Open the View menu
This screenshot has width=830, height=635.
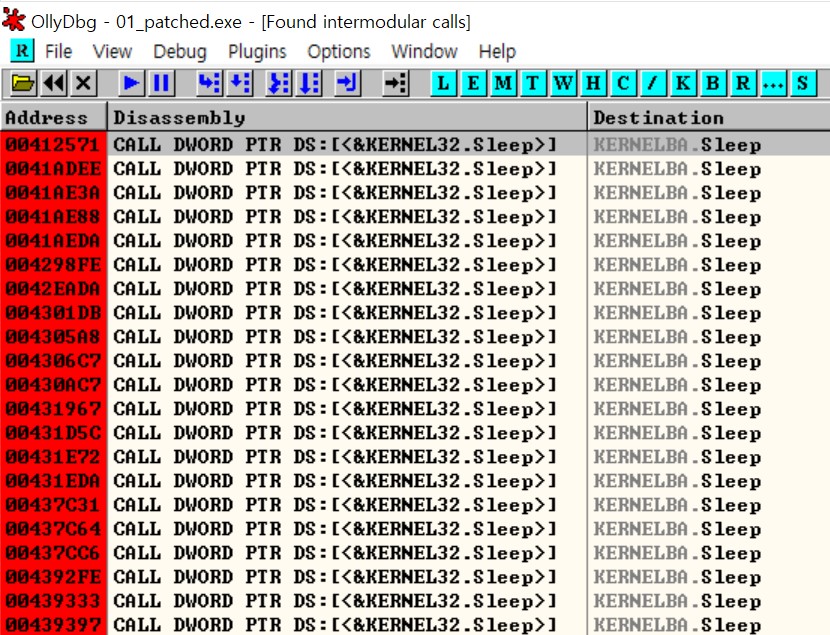[112, 51]
